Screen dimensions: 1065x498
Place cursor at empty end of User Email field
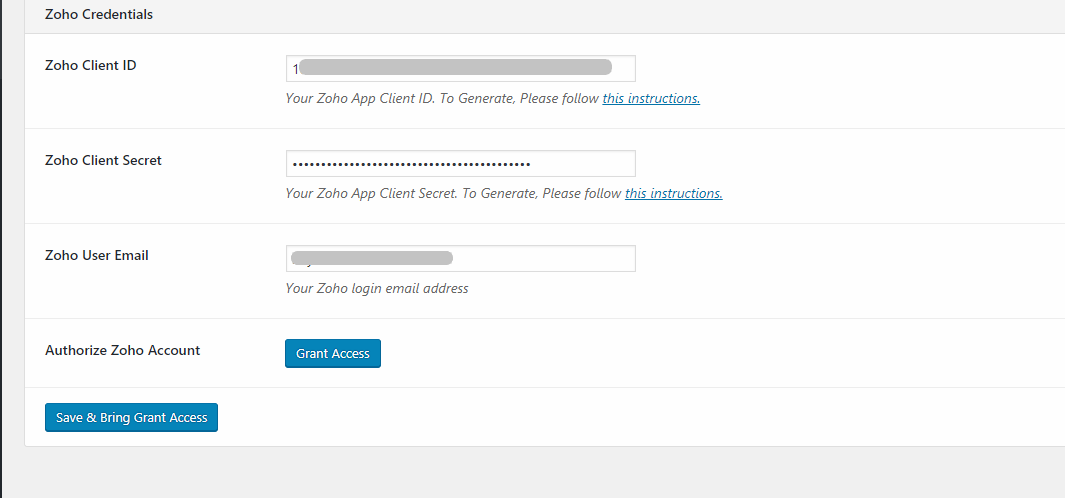click(x=545, y=258)
